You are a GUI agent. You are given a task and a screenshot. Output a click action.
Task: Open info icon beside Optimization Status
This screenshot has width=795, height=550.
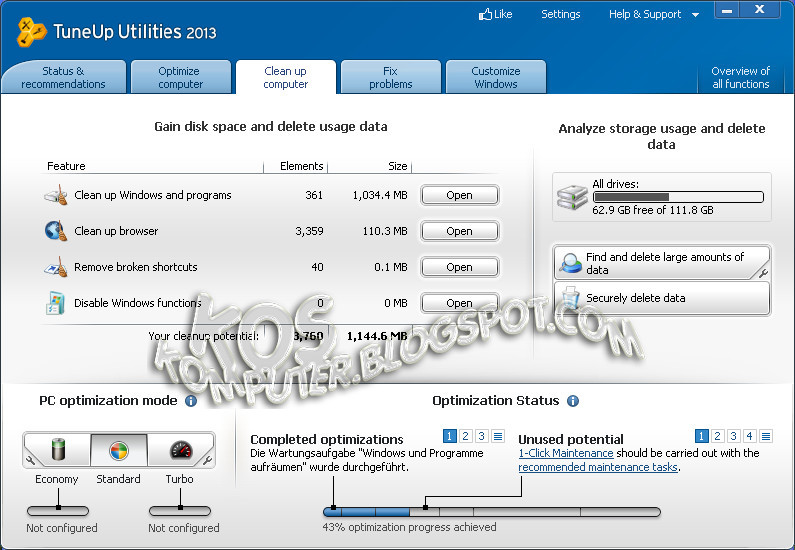coord(573,401)
